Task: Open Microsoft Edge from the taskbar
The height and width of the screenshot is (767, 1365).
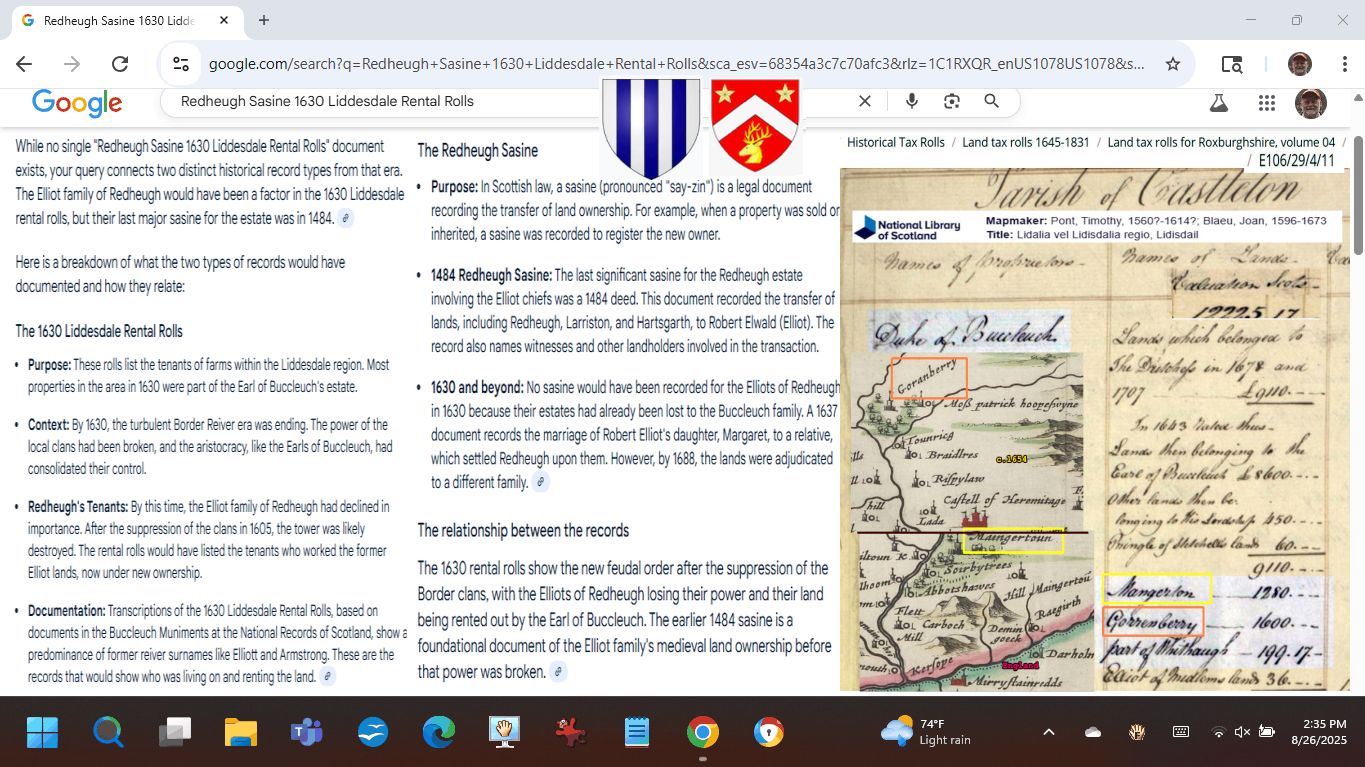Action: (439, 733)
